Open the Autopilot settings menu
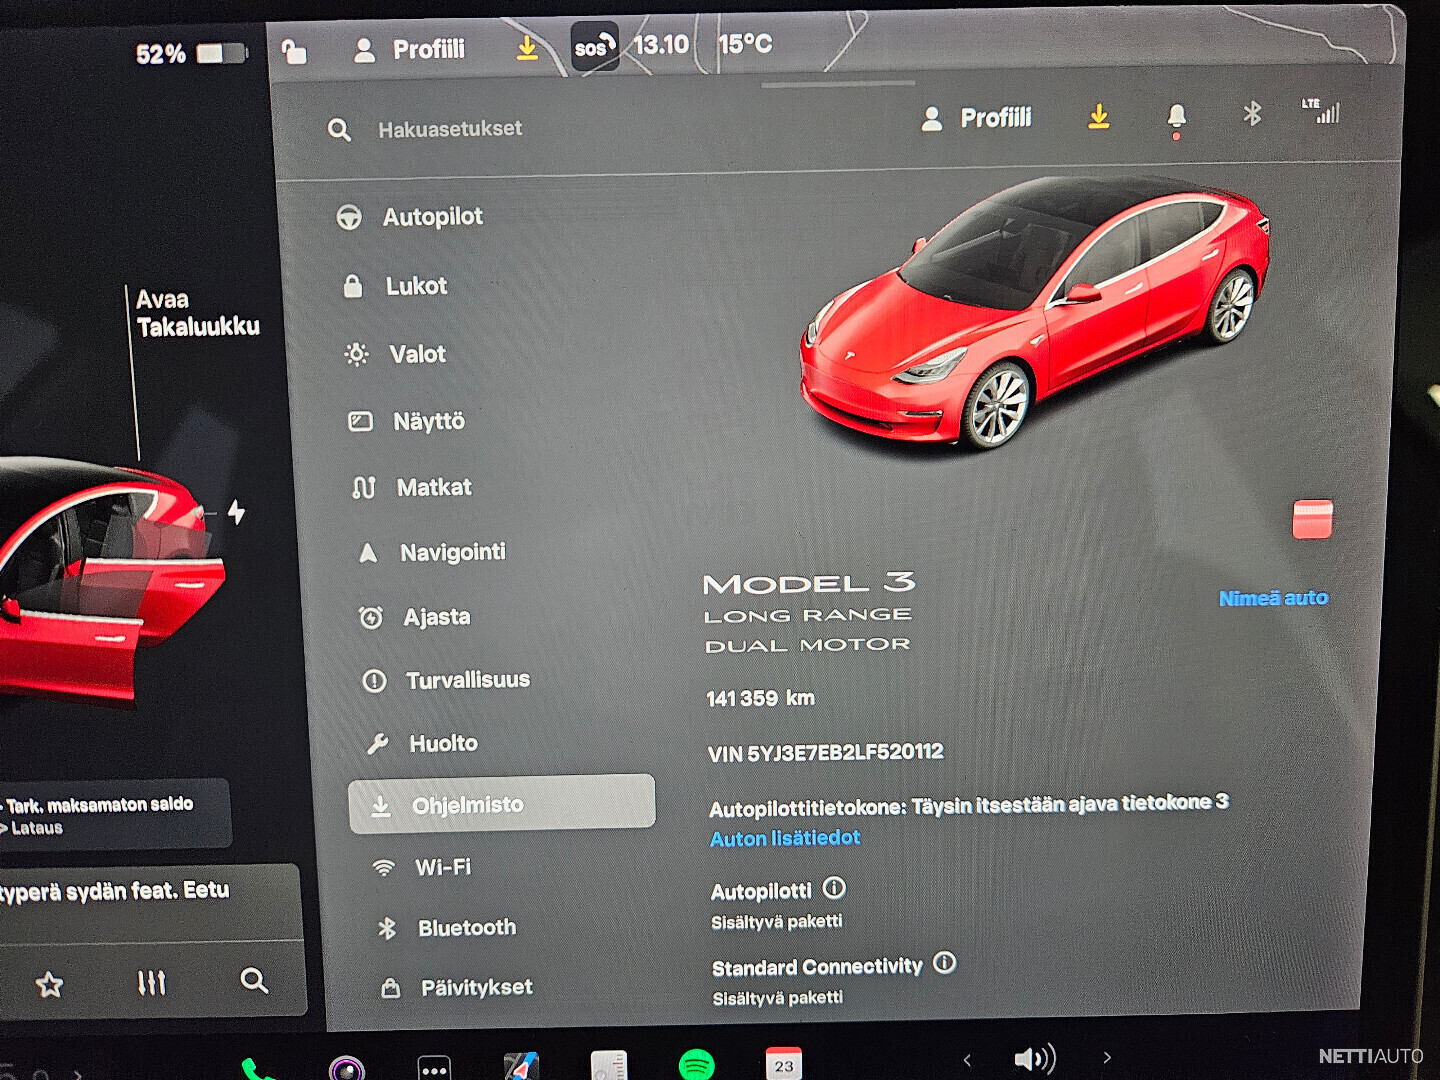This screenshot has width=1440, height=1080. (x=431, y=217)
